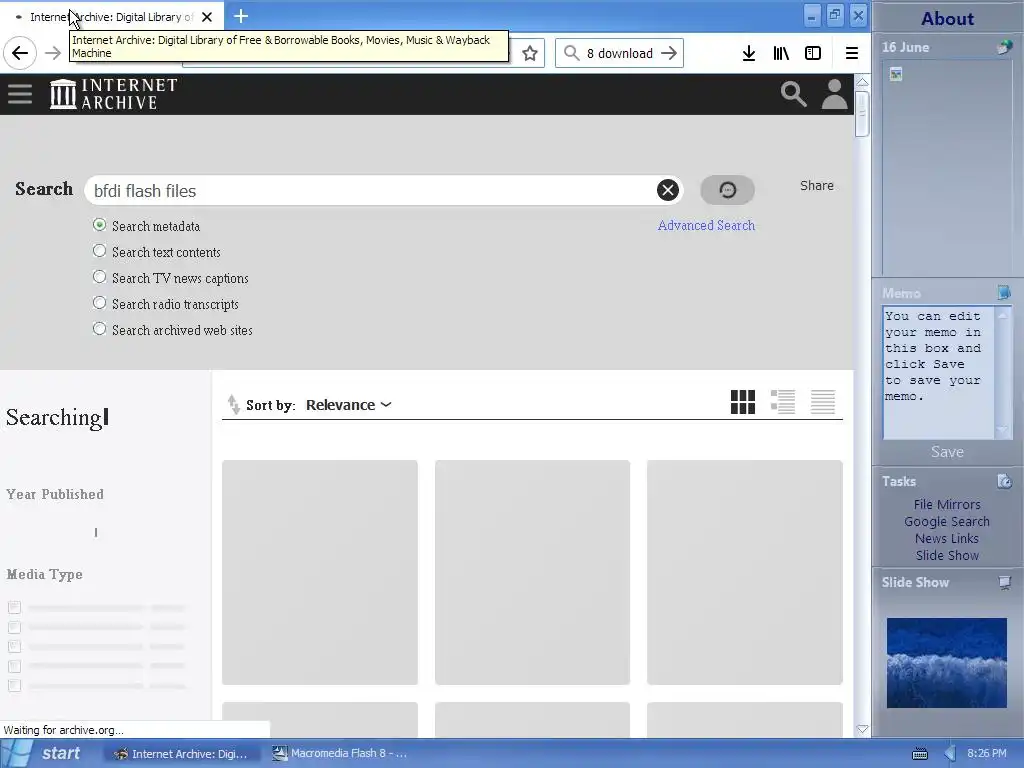Image resolution: width=1024 pixels, height=768 pixels.
Task: Click the memo scrollbar down arrow
Action: click(1002, 429)
